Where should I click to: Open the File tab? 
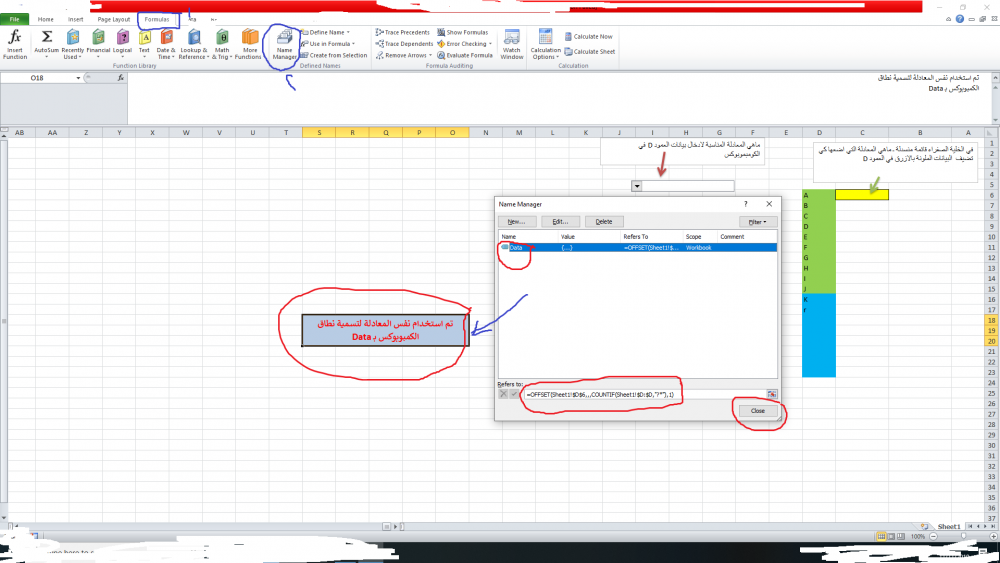point(14,19)
